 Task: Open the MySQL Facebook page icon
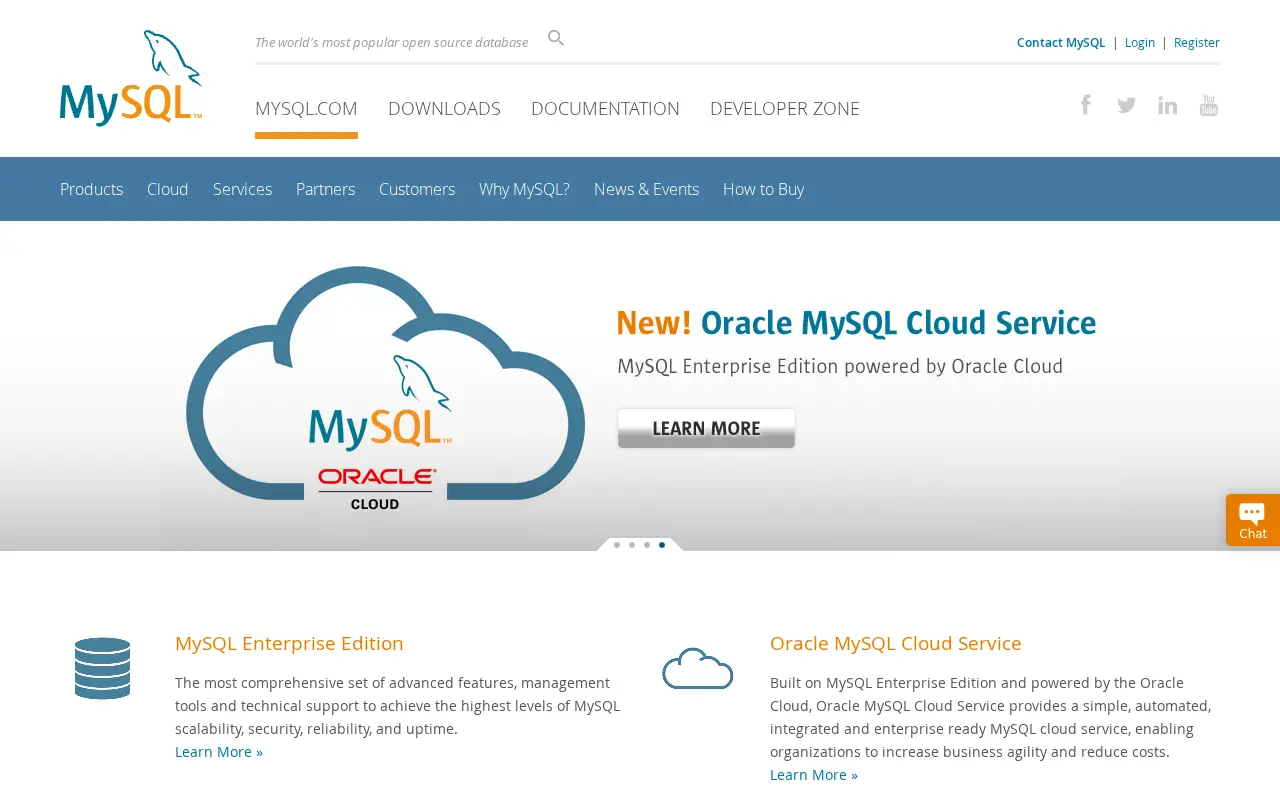[x=1085, y=105]
